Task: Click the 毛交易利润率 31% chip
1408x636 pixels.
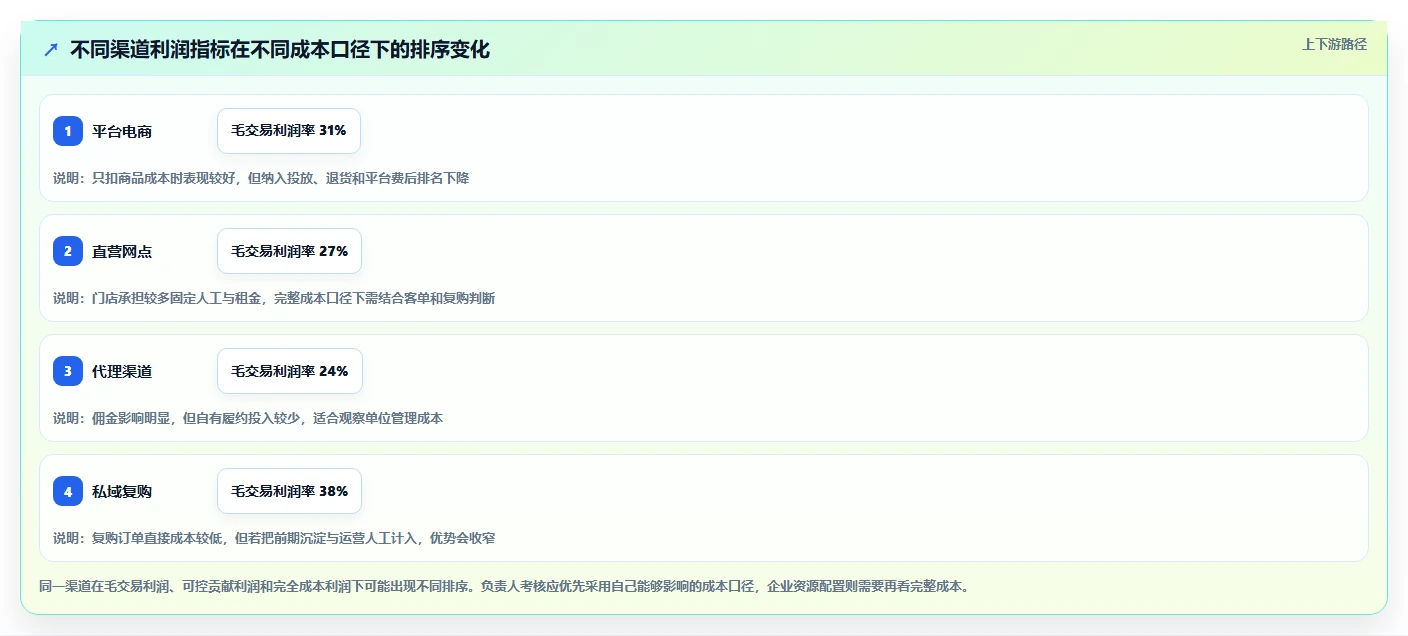Action: pos(289,131)
